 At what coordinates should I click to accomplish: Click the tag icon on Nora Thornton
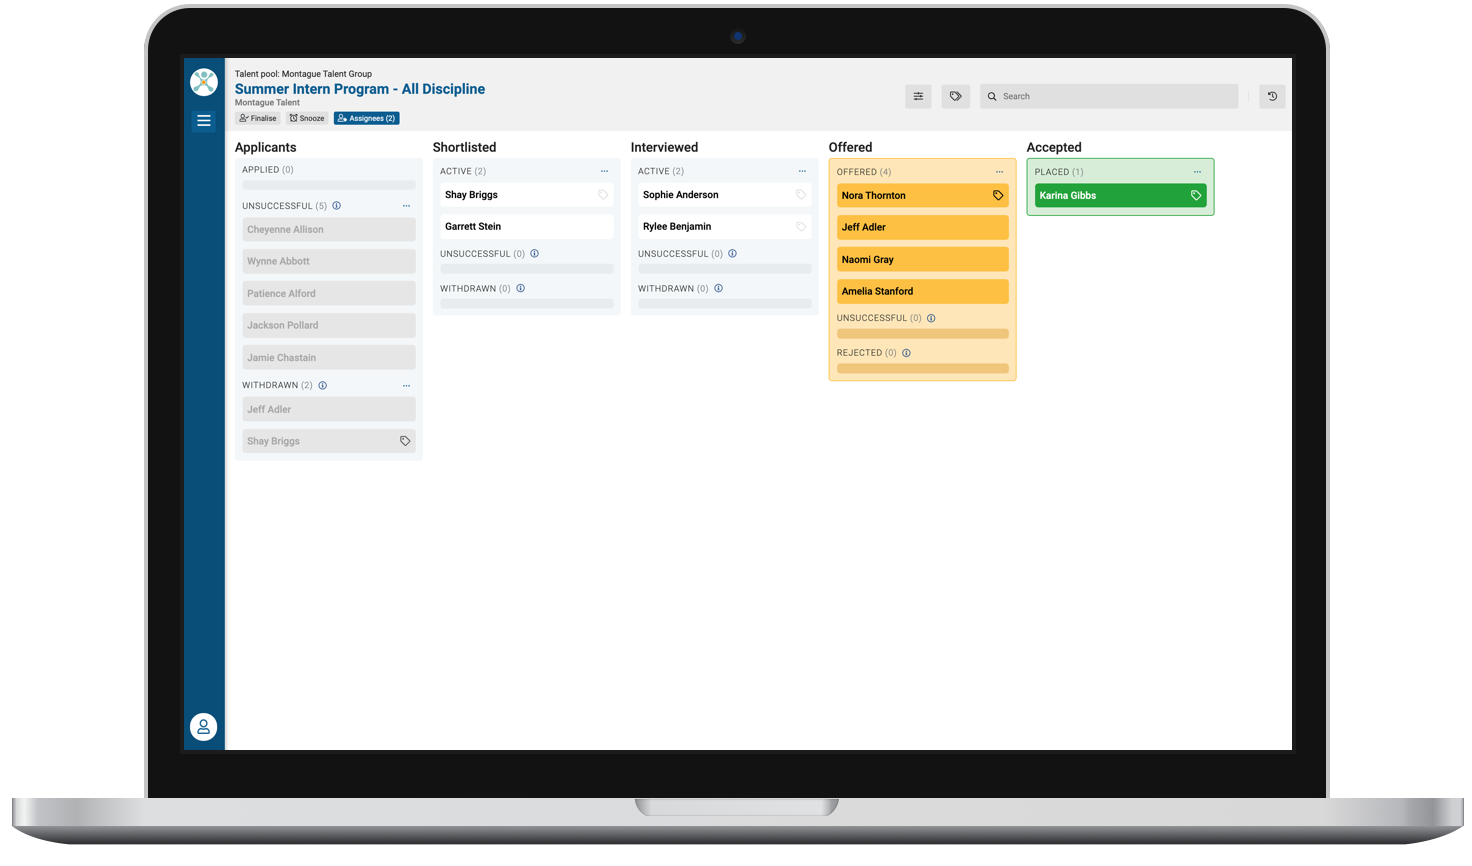pyautogui.click(x=998, y=196)
